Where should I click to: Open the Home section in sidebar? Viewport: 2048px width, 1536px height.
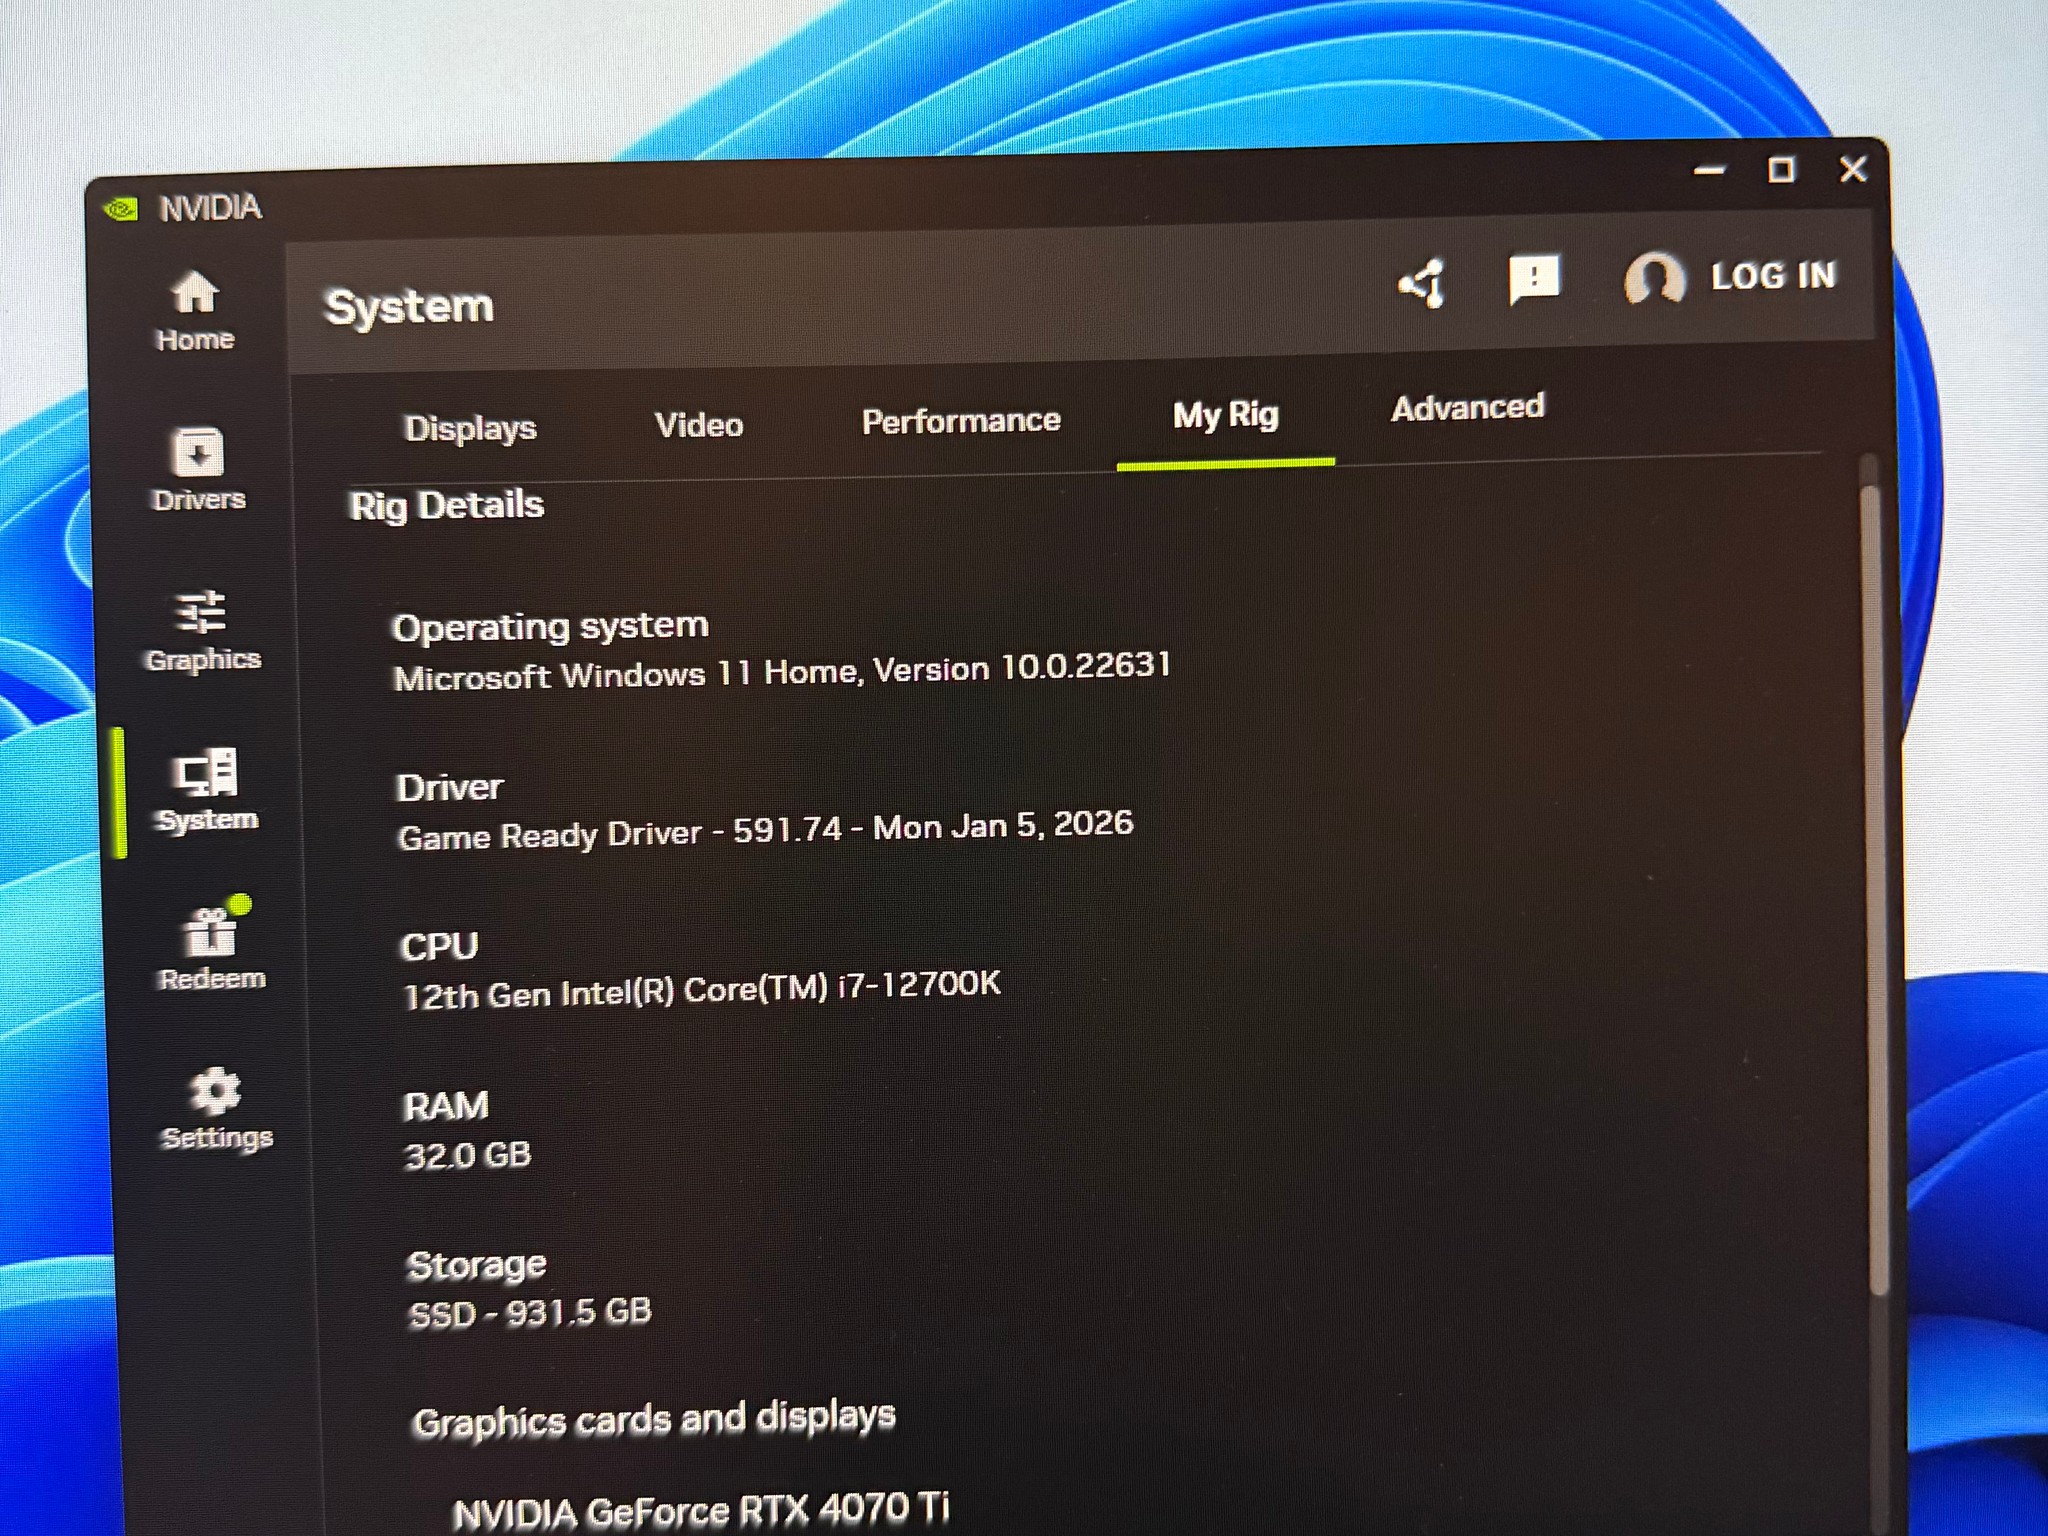pos(195,312)
